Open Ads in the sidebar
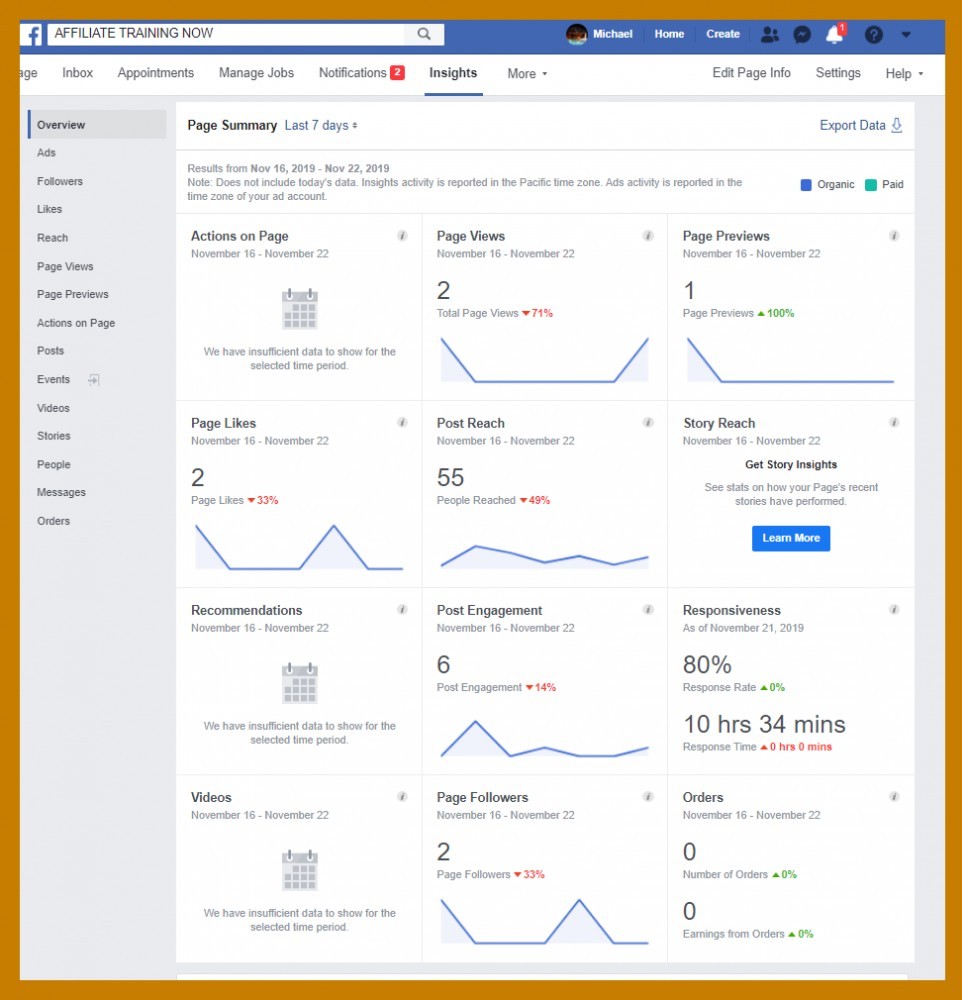This screenshot has height=1000, width=962. pos(46,153)
